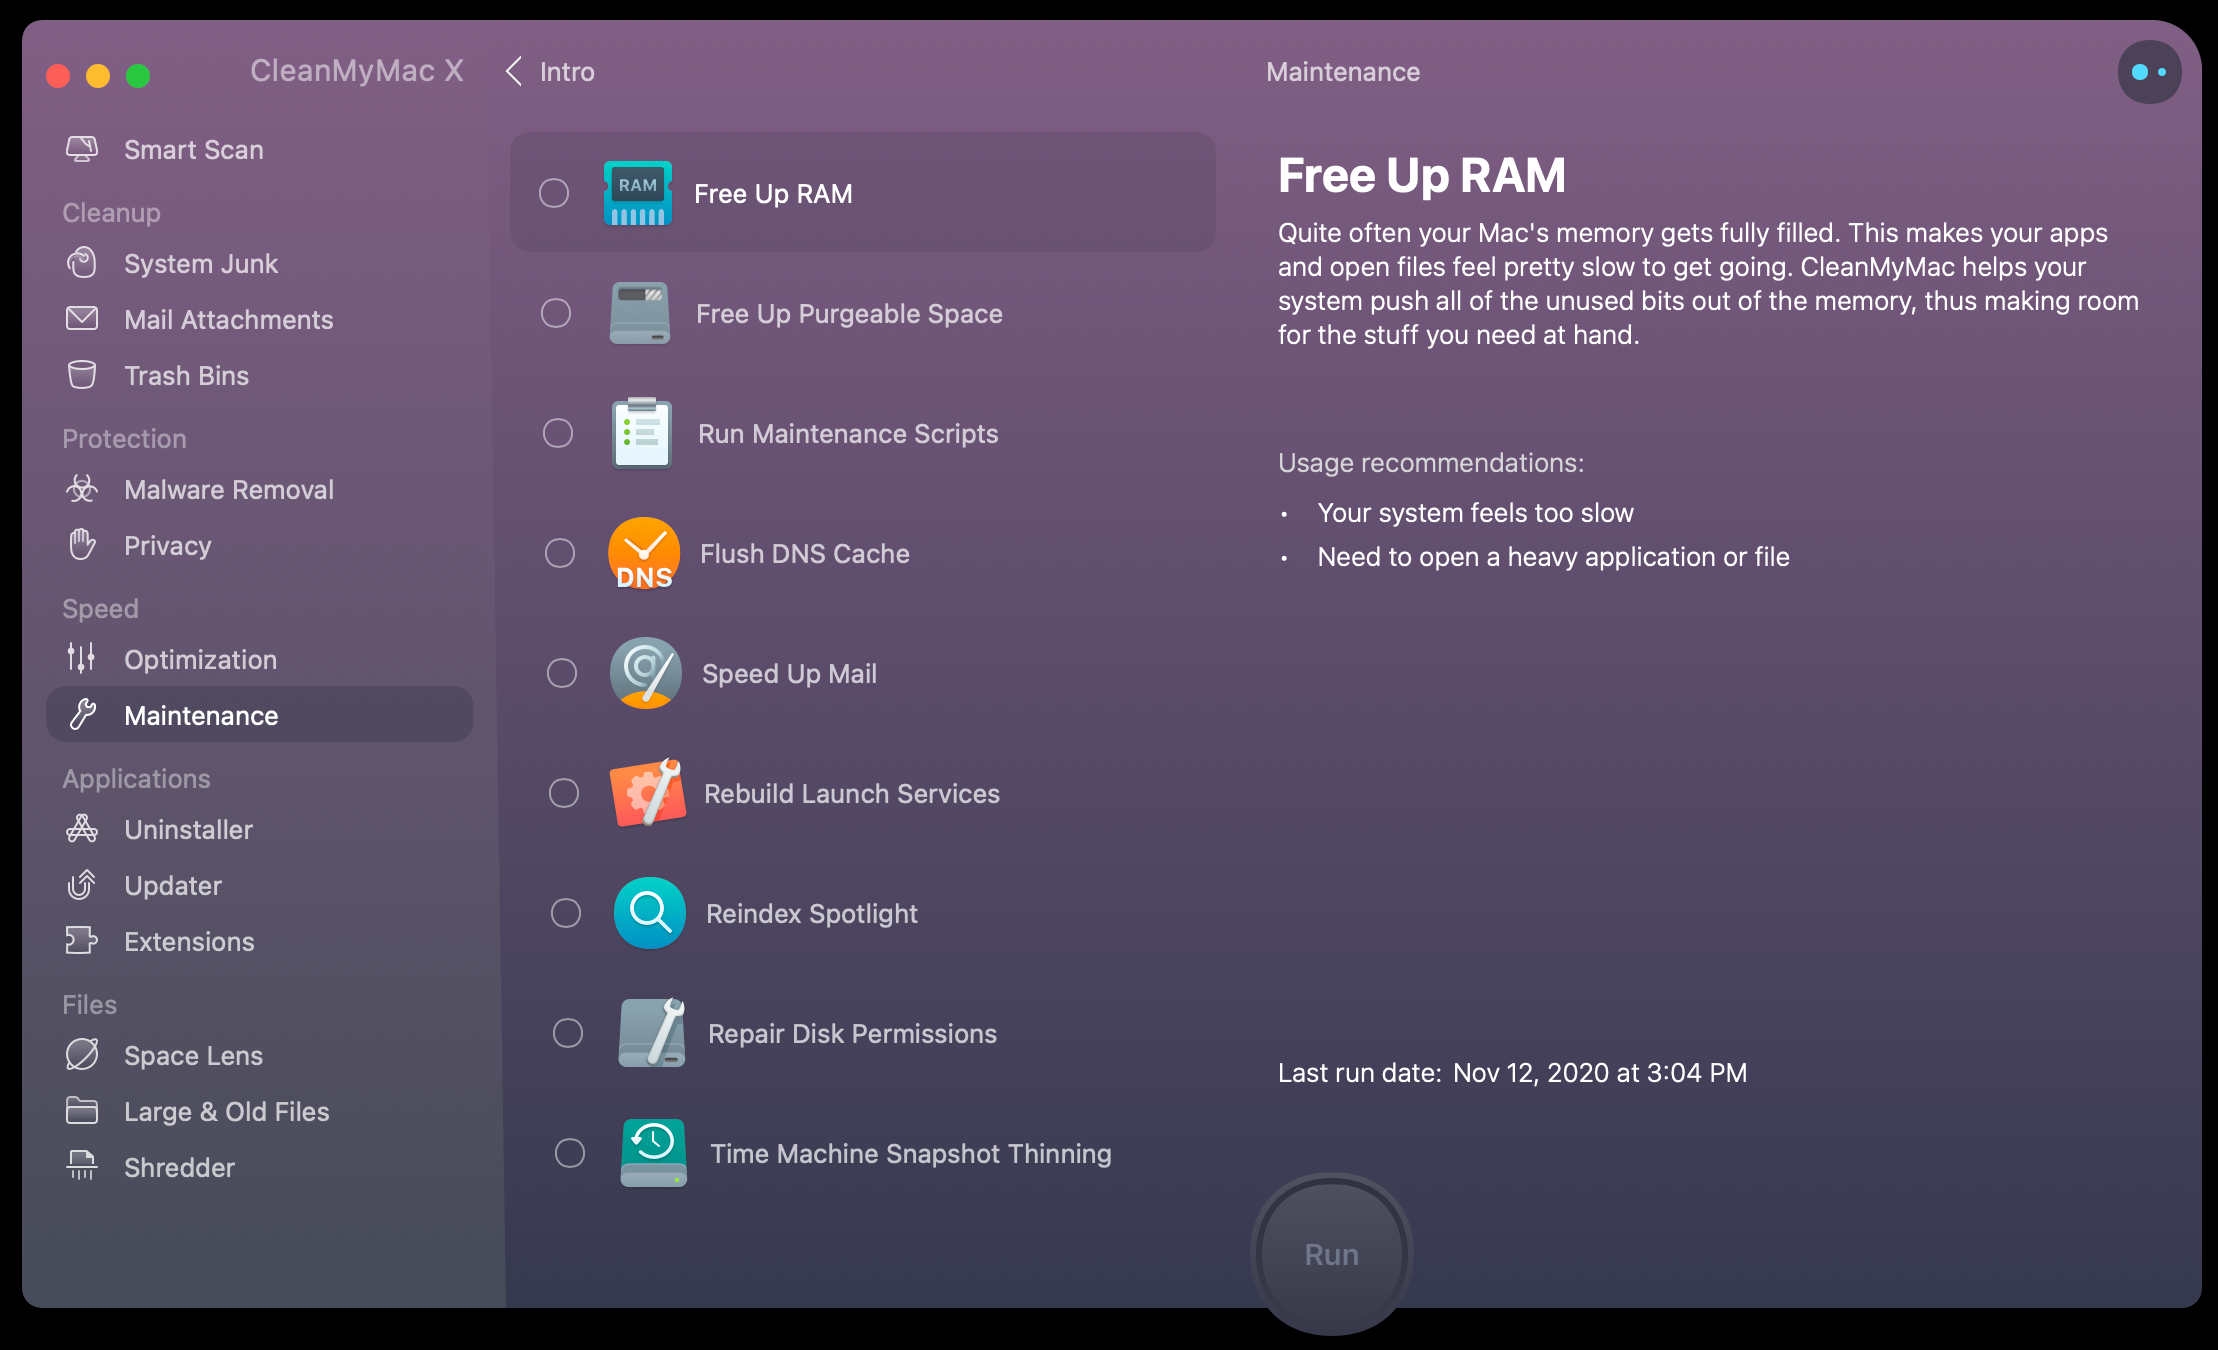Screen dimensions: 2218x1350
Task: Select the Repair Disk Permissions icon
Action: (648, 1033)
